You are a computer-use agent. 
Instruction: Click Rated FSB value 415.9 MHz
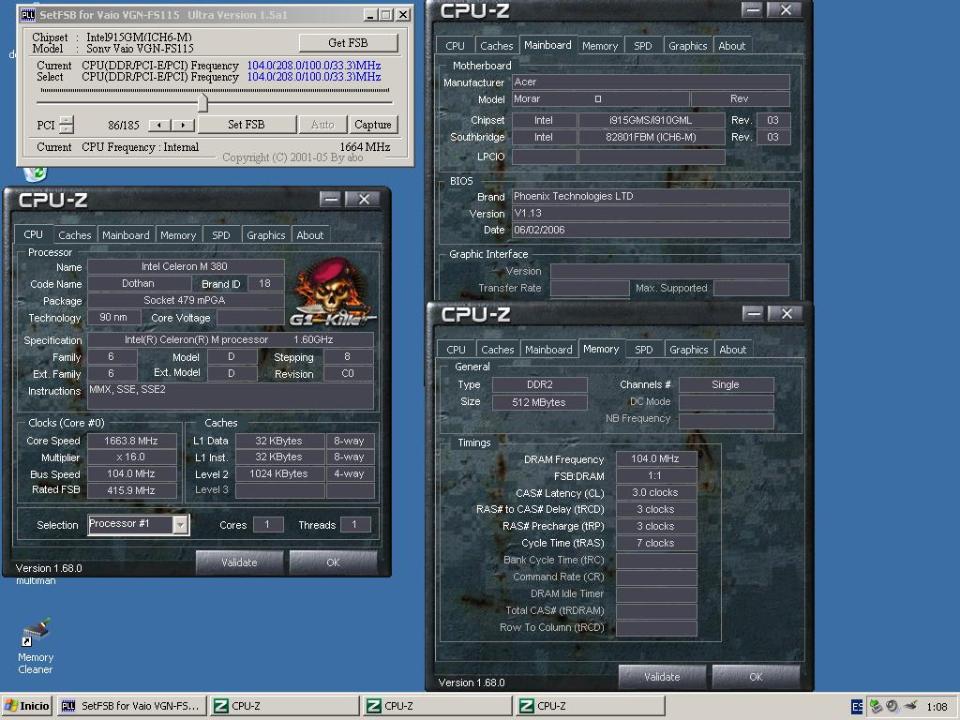[x=132, y=490]
